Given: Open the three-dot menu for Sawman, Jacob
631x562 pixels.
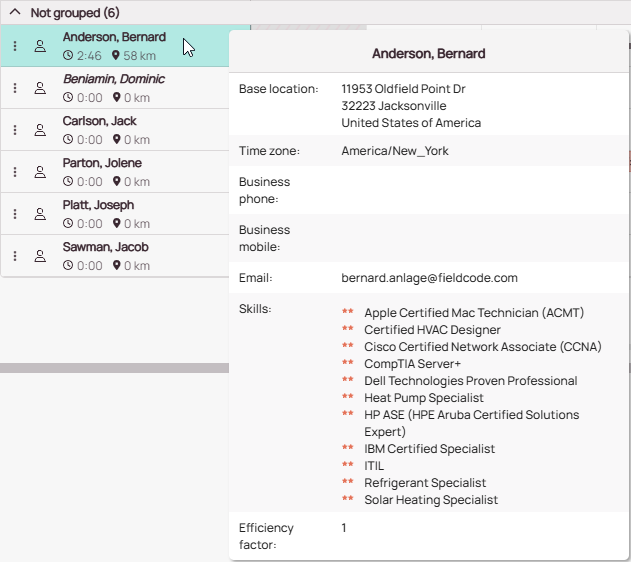Looking at the screenshot, I should 15,256.
